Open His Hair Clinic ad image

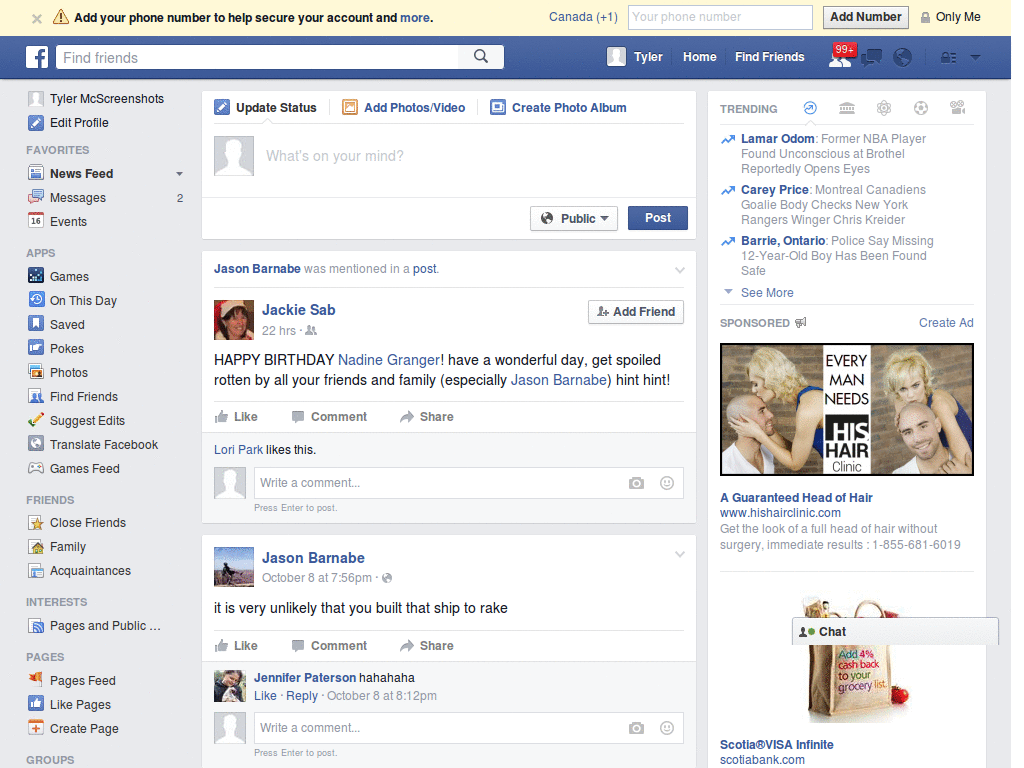click(x=846, y=409)
